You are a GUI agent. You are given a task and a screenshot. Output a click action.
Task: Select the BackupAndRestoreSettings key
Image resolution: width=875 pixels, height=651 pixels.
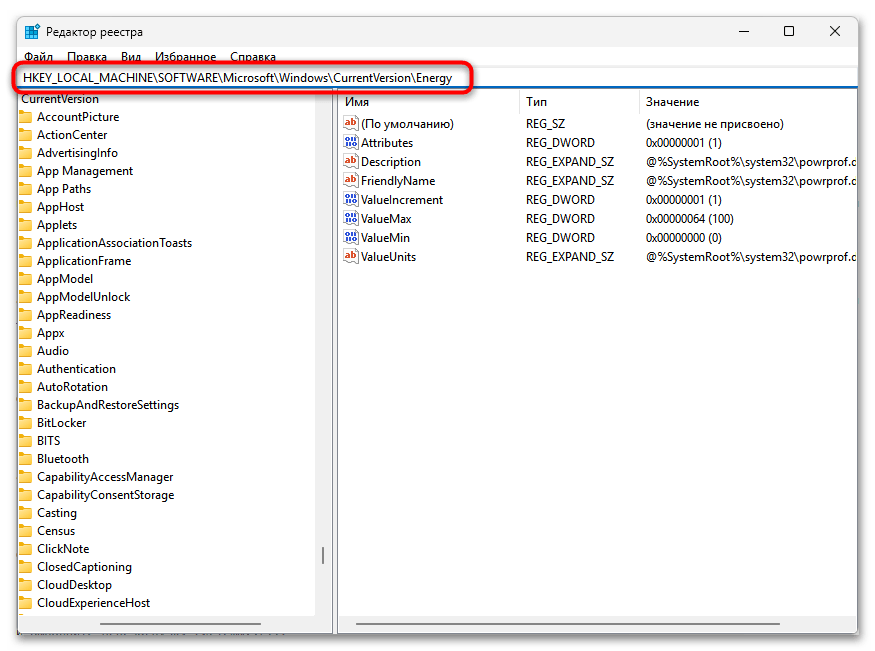(108, 405)
